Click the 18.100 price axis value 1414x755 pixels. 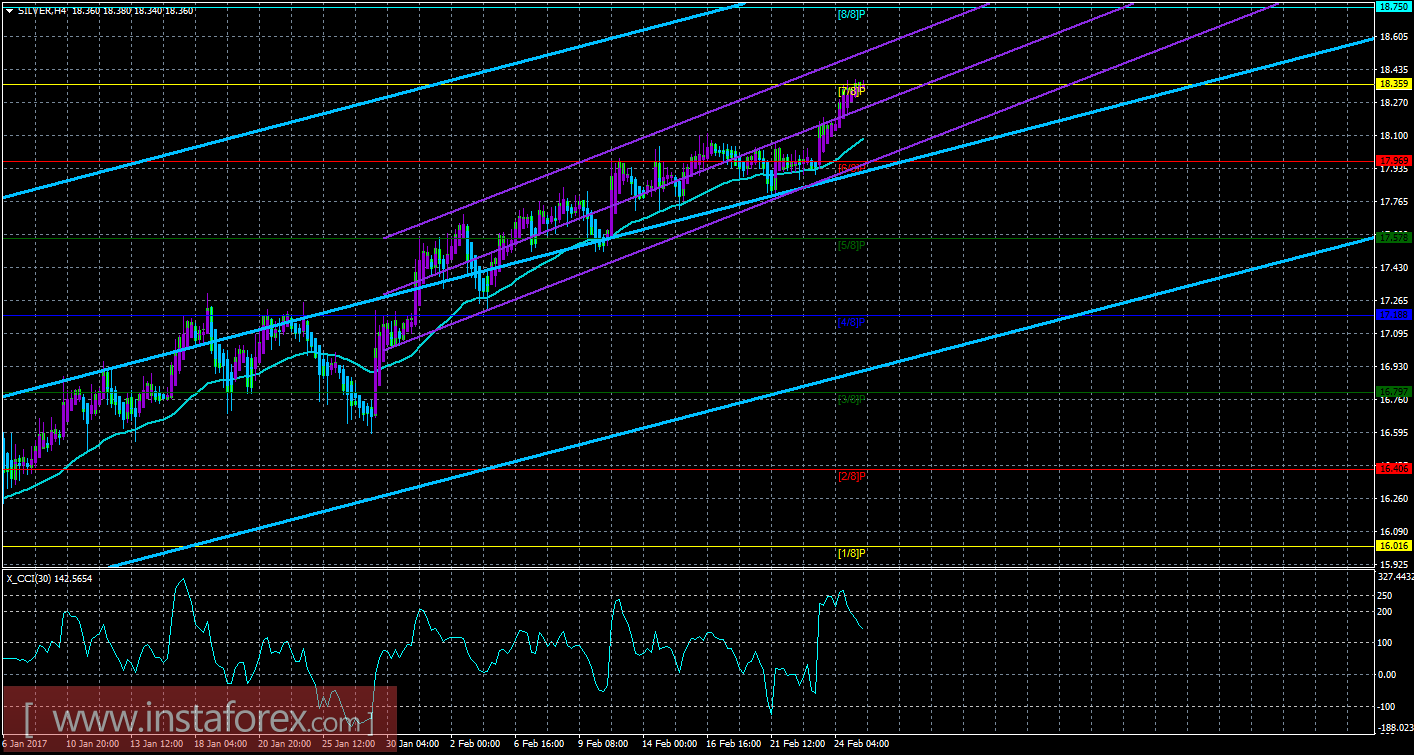pyautogui.click(x=1393, y=136)
